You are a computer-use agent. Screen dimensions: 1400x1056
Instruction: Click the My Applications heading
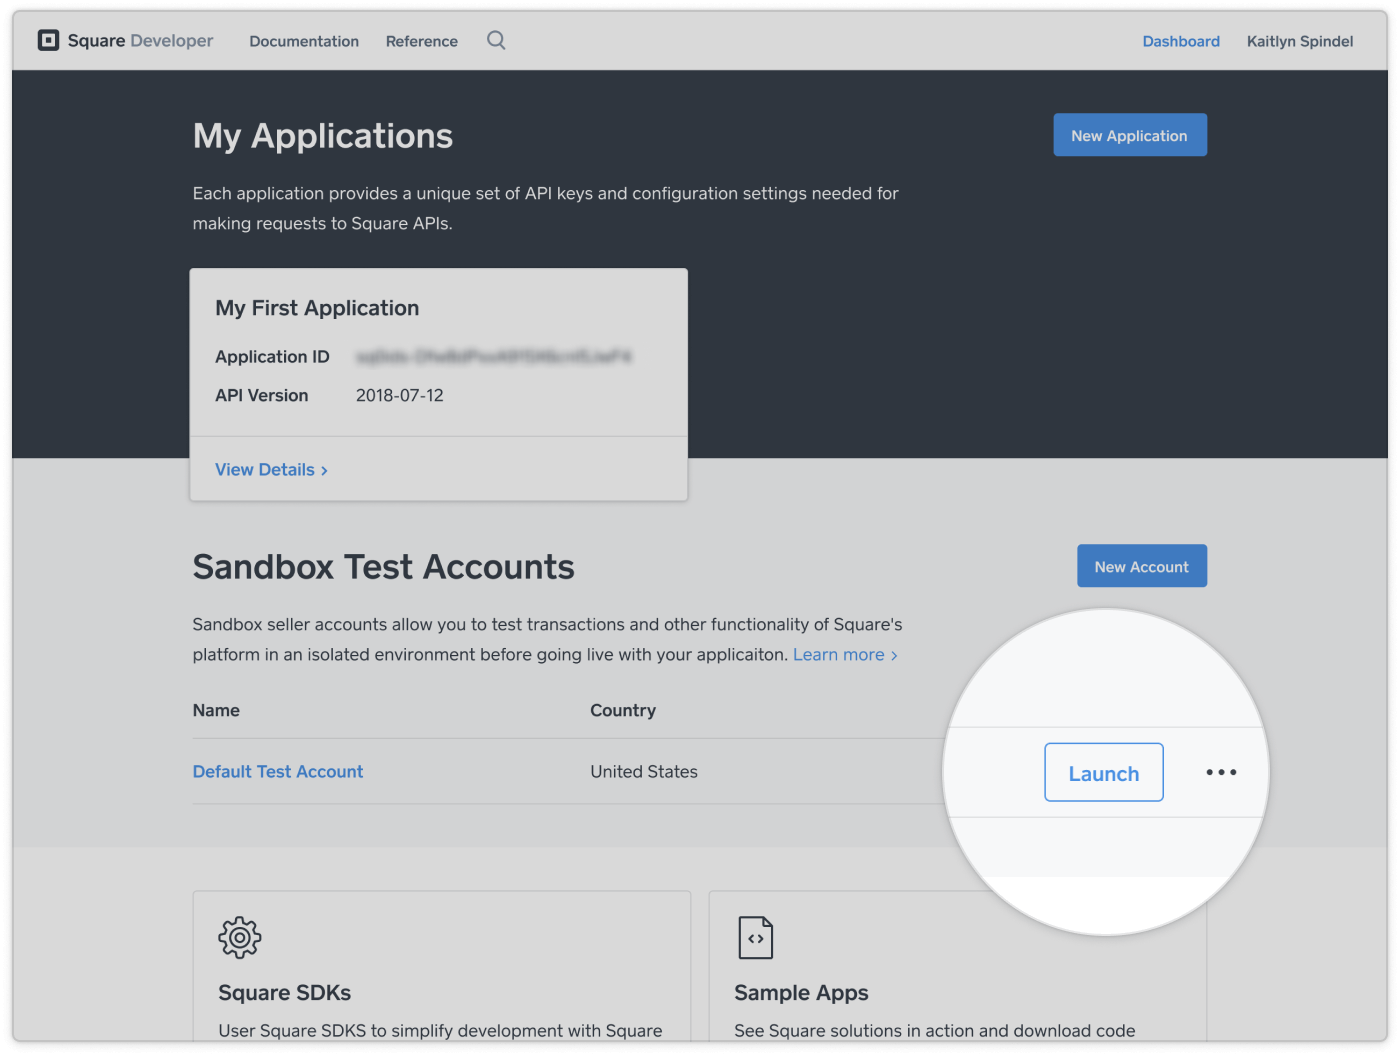coord(323,136)
